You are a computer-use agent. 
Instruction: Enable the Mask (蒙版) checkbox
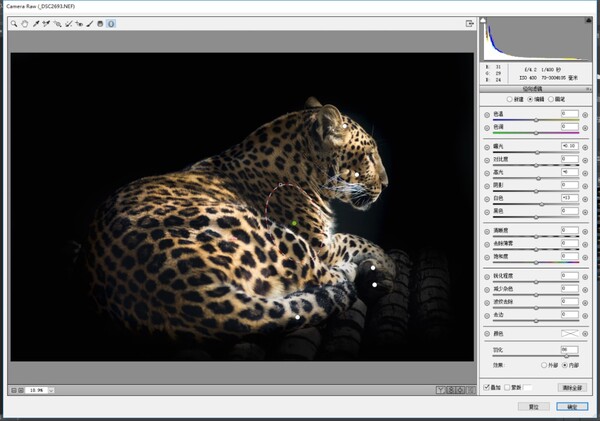(x=507, y=387)
